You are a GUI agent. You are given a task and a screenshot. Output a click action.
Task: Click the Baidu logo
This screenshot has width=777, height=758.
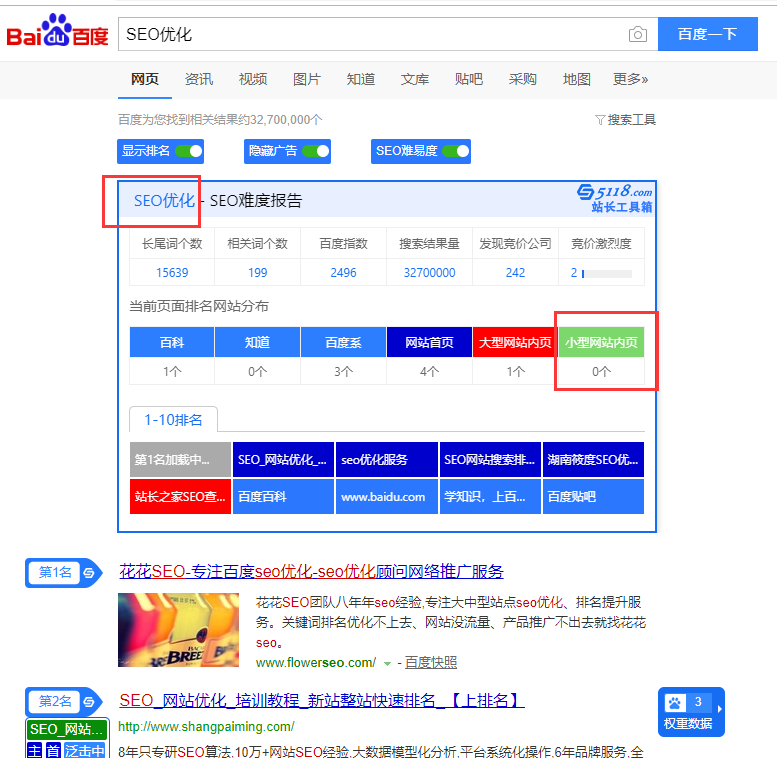coord(57,31)
